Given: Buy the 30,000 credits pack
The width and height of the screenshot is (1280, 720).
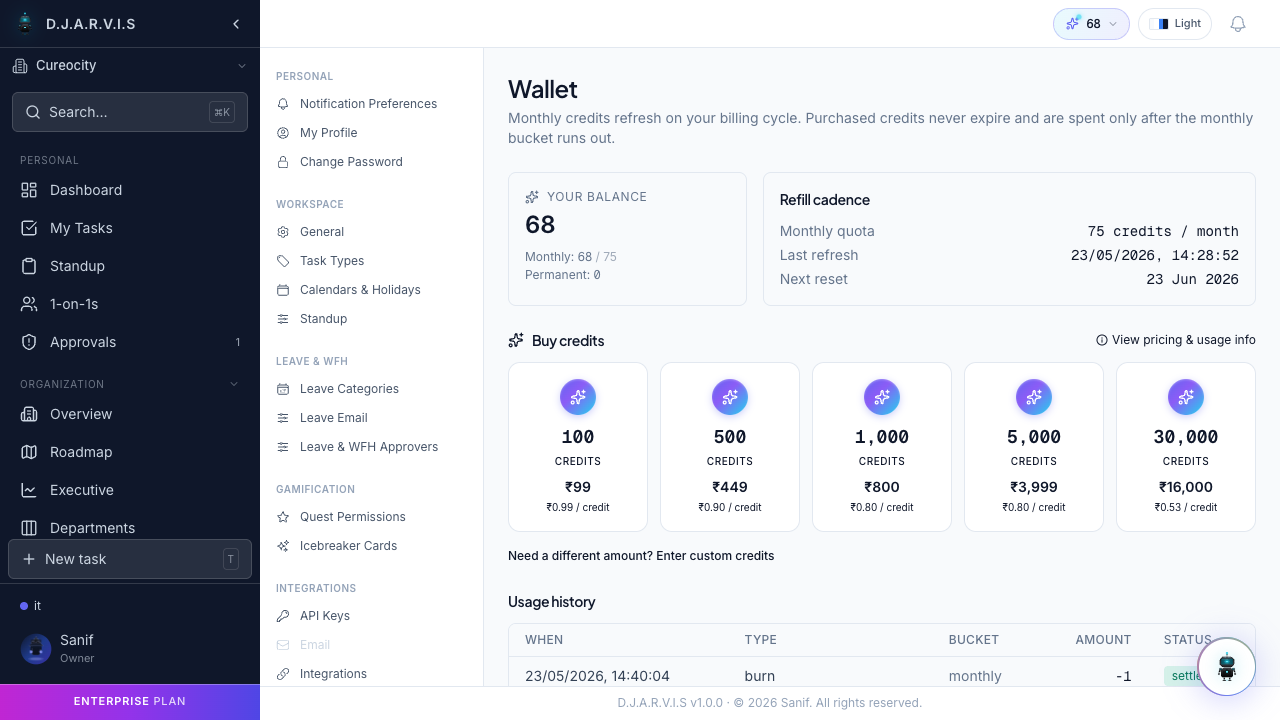Looking at the screenshot, I should click(1186, 447).
